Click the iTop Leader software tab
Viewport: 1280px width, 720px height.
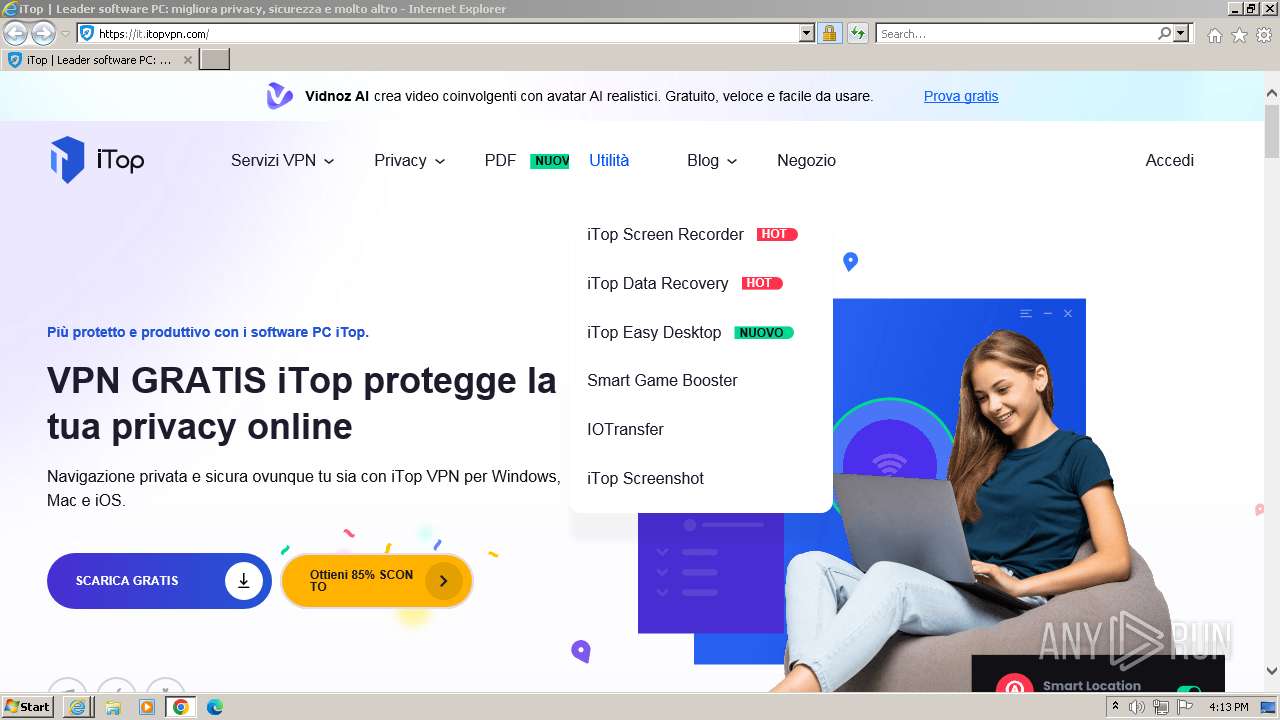(x=98, y=60)
